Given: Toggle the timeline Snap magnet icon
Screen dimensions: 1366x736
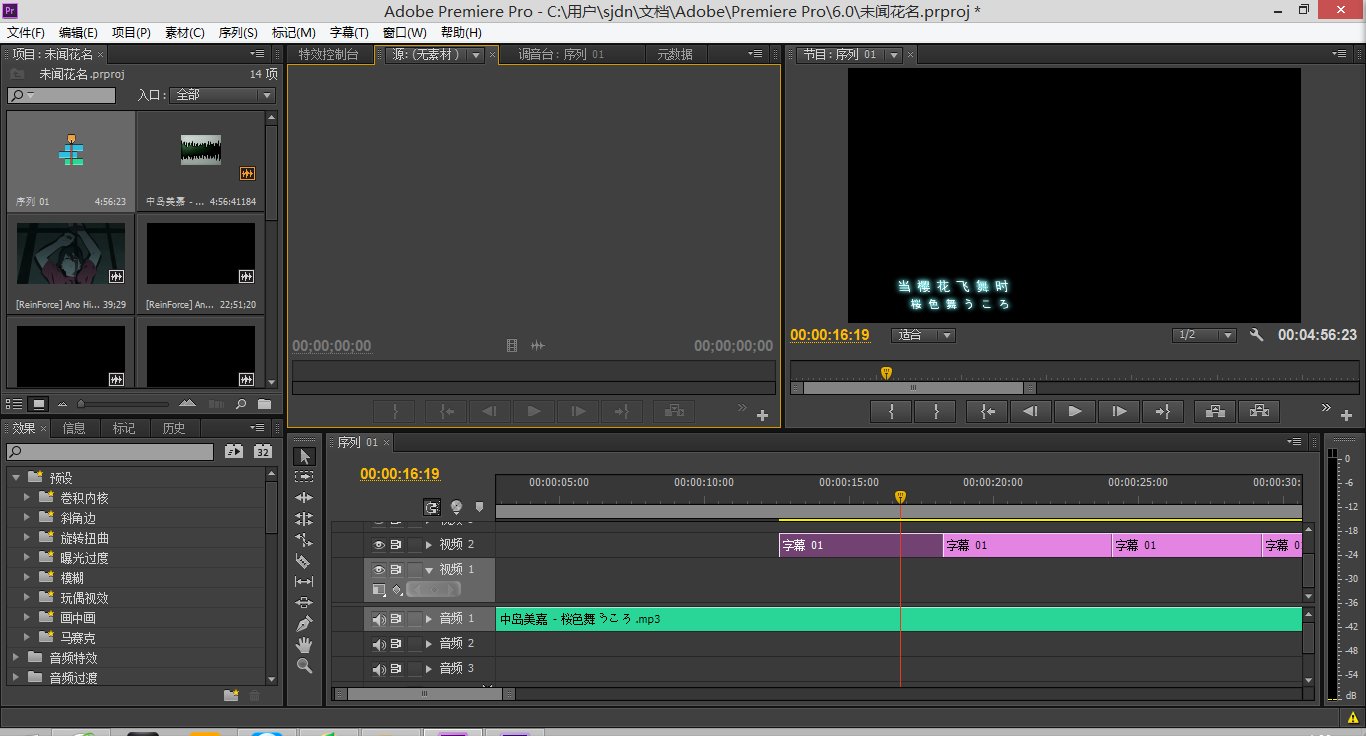Looking at the screenshot, I should click(432, 508).
